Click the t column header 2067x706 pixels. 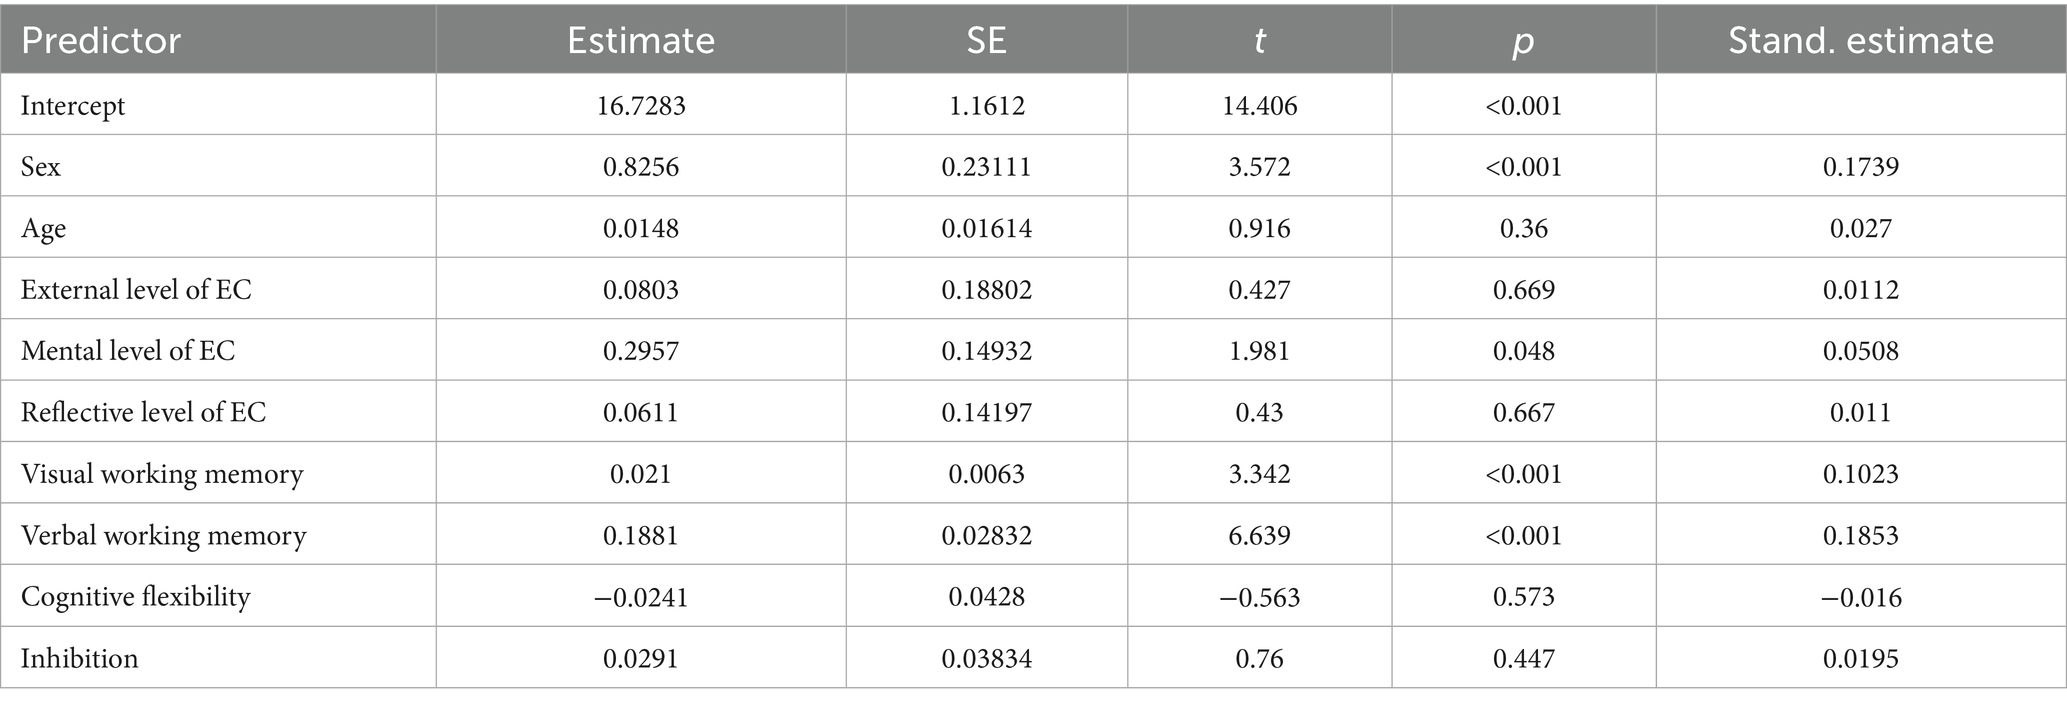1259,40
